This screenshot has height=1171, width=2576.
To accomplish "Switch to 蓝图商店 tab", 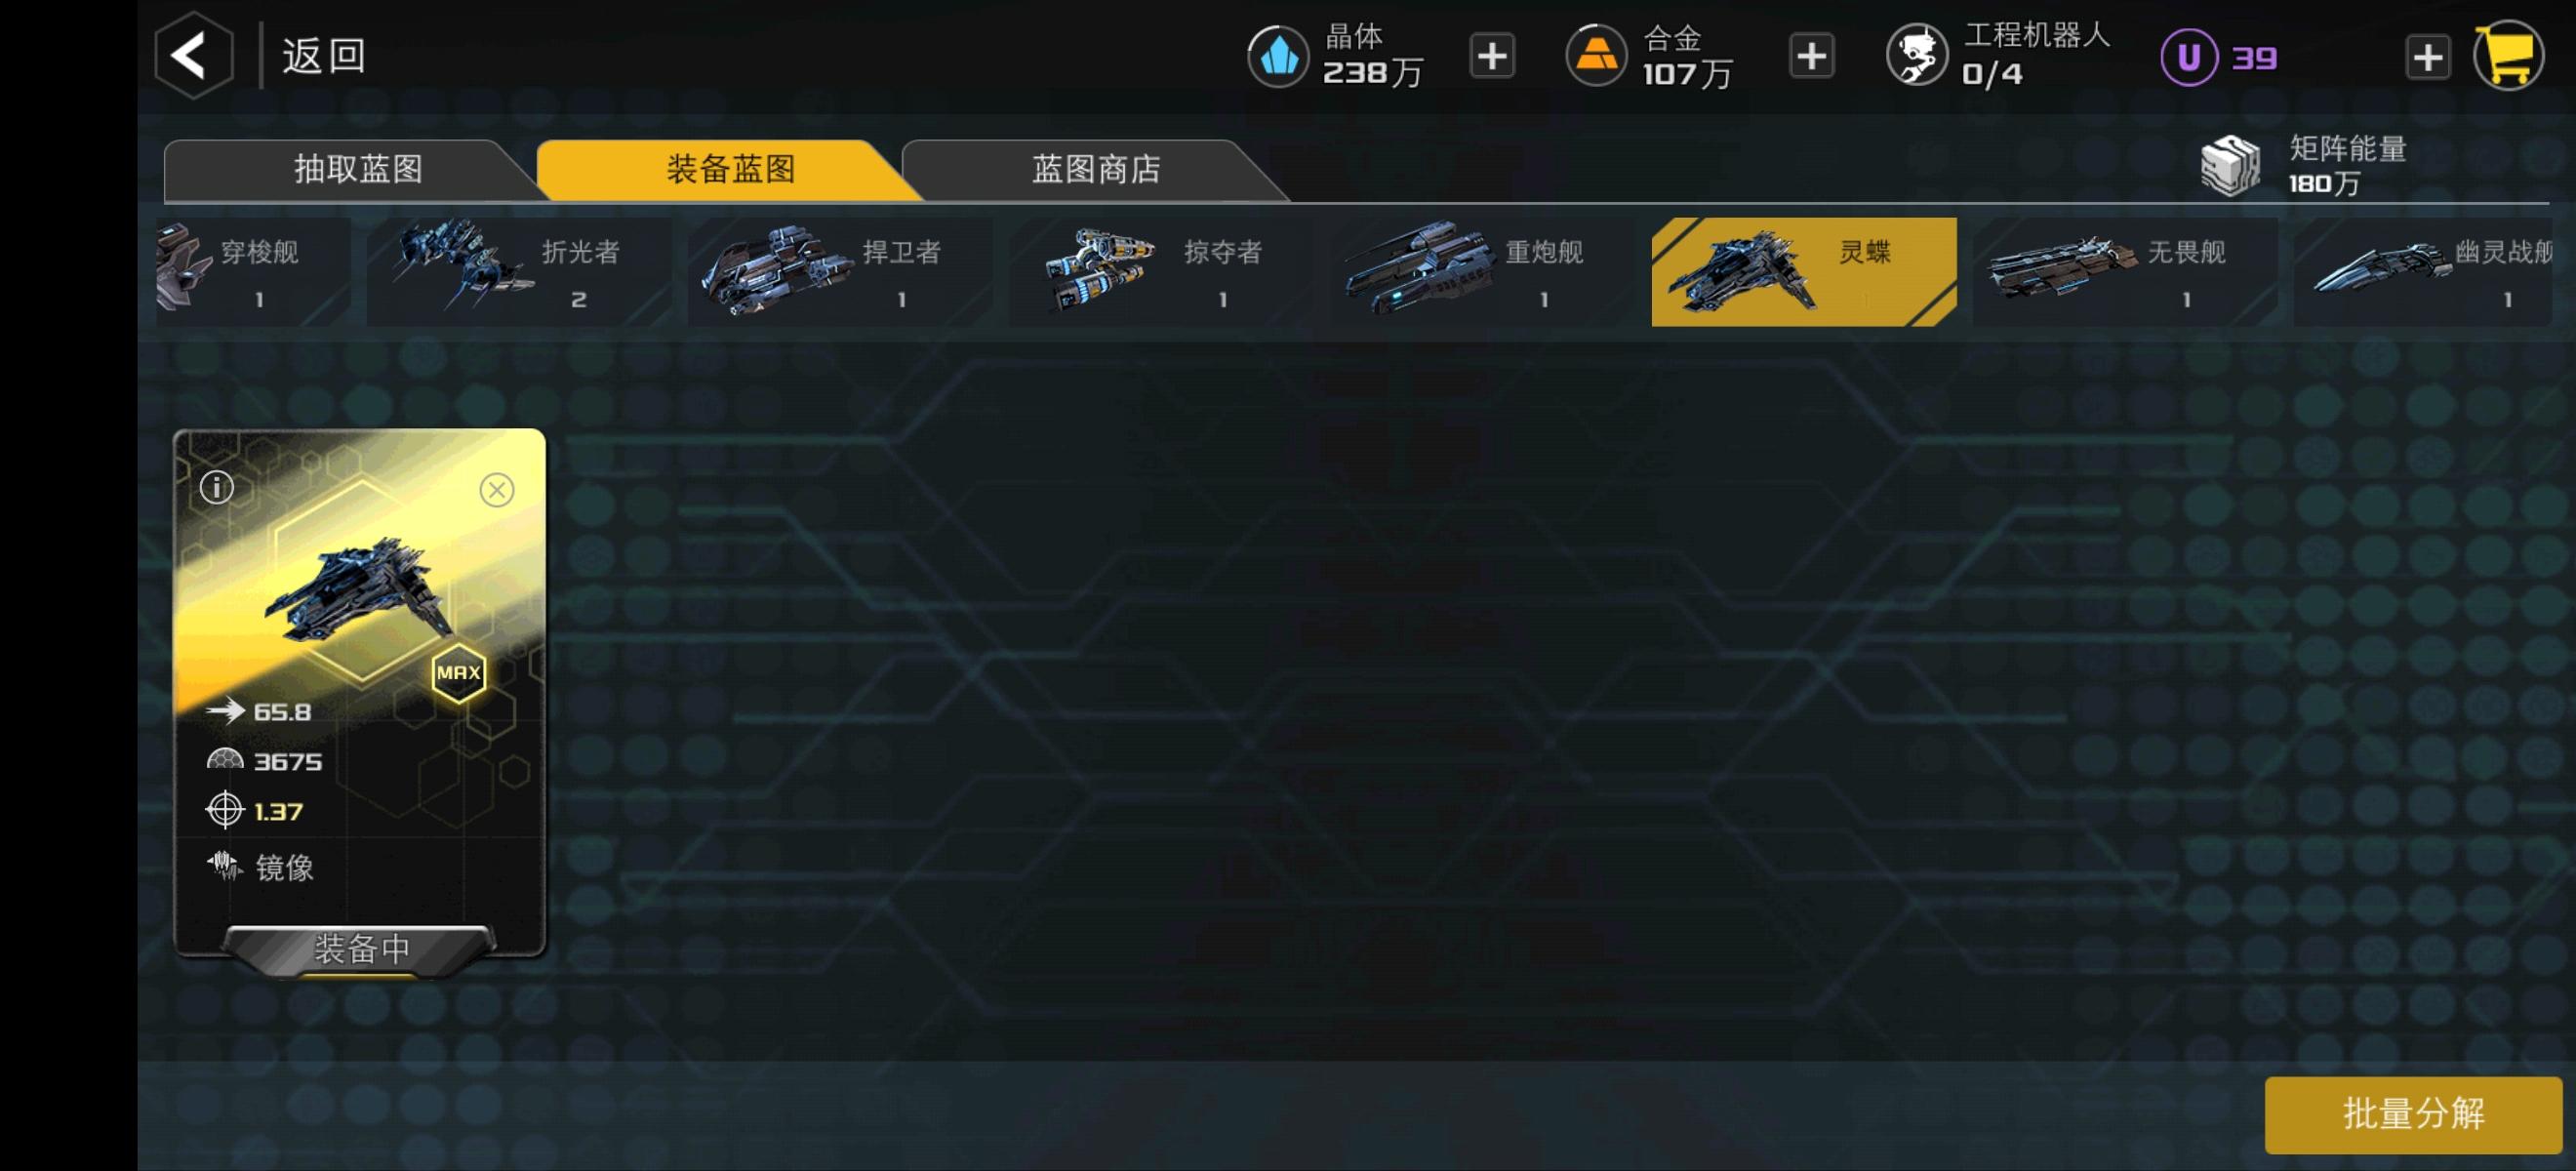I will [1096, 169].
